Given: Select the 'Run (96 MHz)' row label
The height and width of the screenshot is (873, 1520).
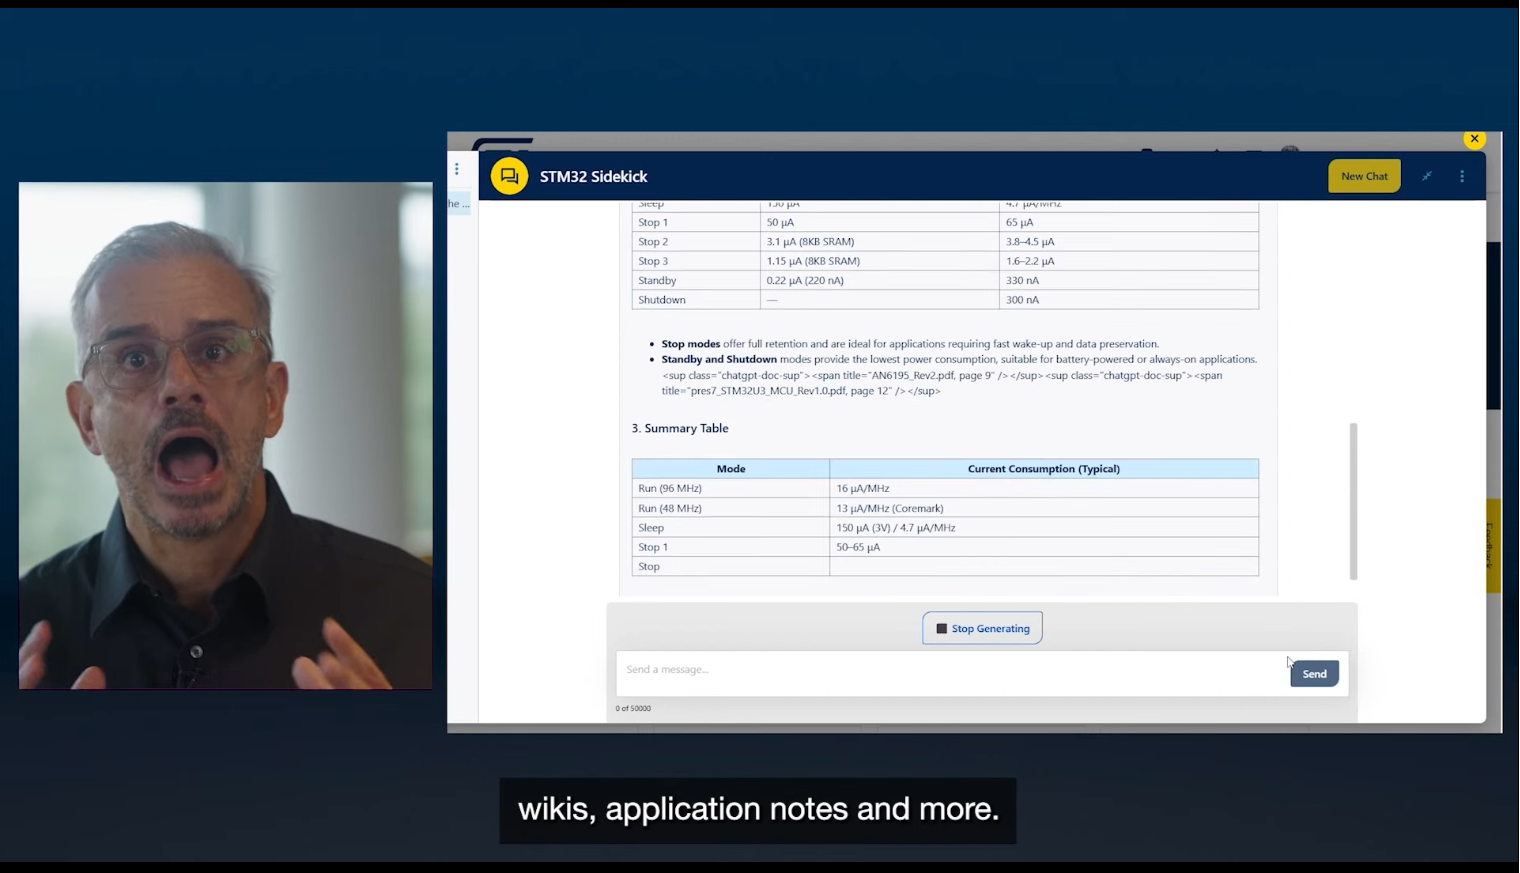Looking at the screenshot, I should click(670, 489).
